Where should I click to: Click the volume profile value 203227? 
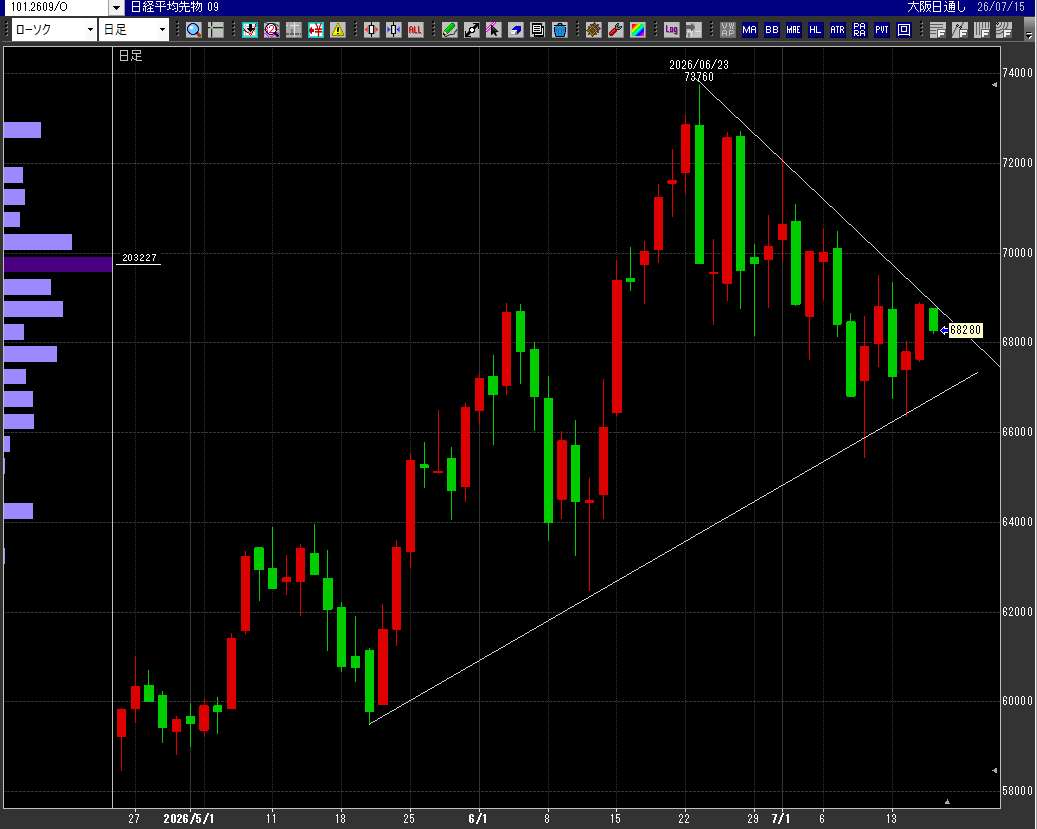pos(139,257)
